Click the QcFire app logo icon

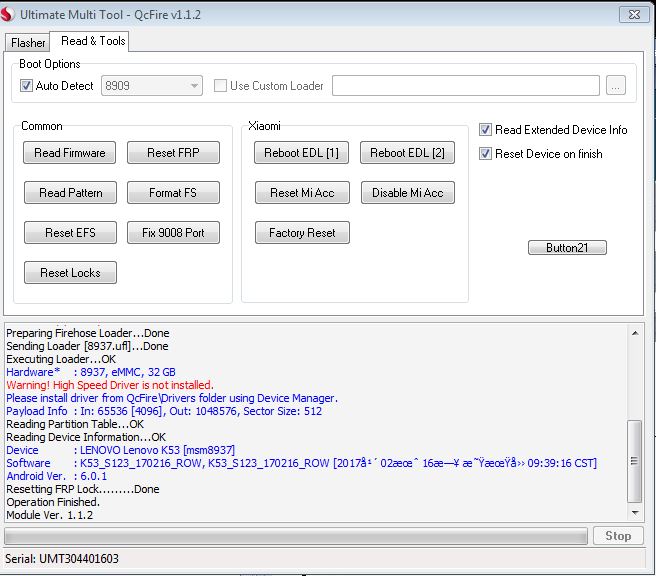(x=7, y=15)
